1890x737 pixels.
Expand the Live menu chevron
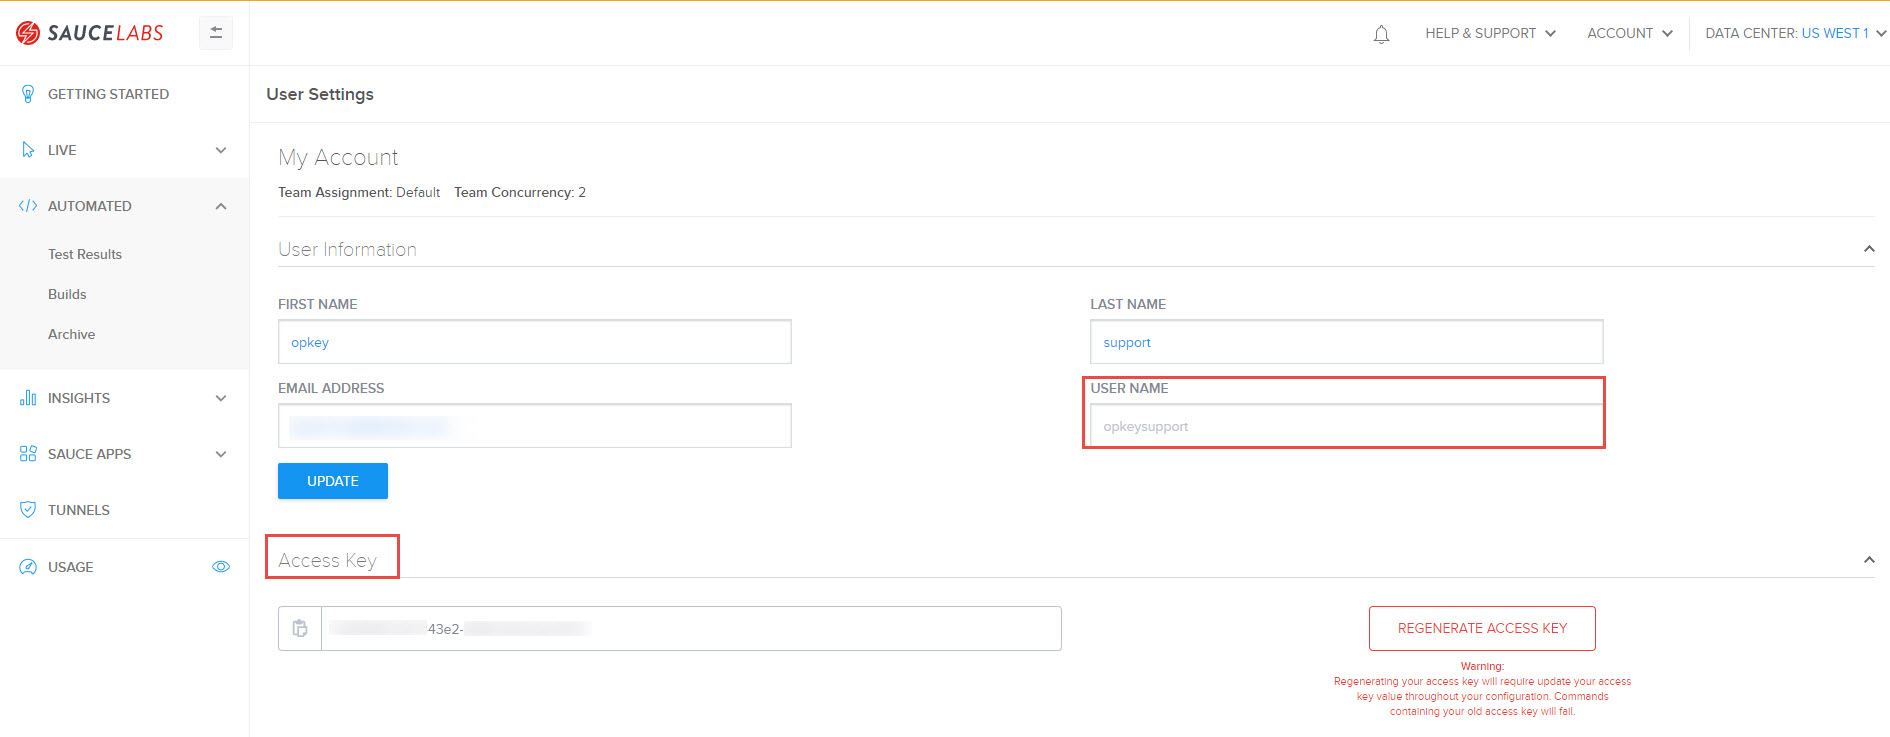(x=221, y=150)
